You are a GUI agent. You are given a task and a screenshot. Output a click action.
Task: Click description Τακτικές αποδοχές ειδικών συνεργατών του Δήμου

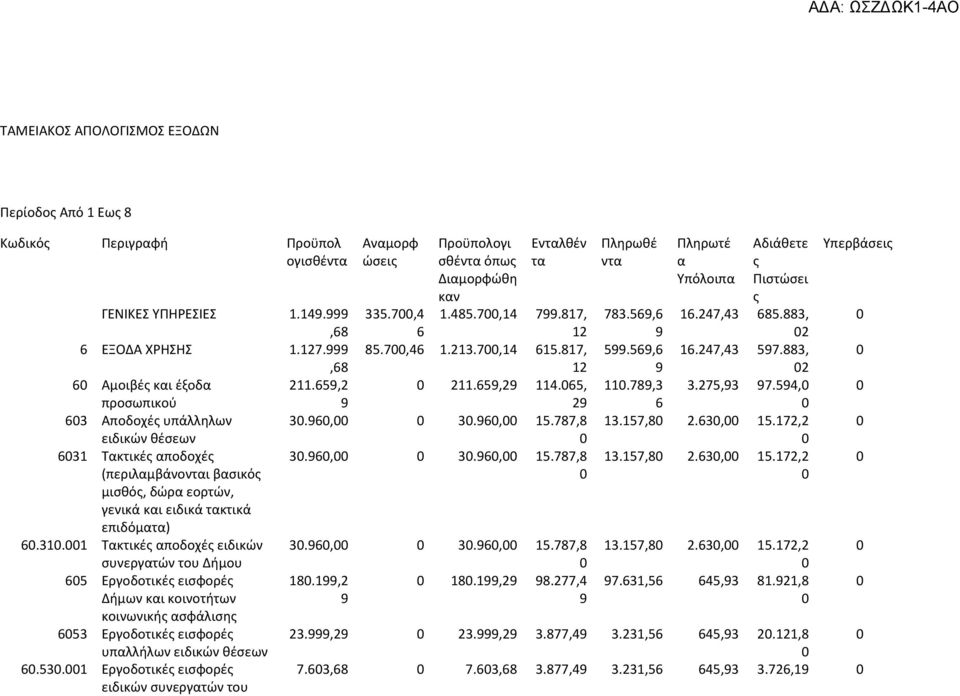tap(182, 554)
